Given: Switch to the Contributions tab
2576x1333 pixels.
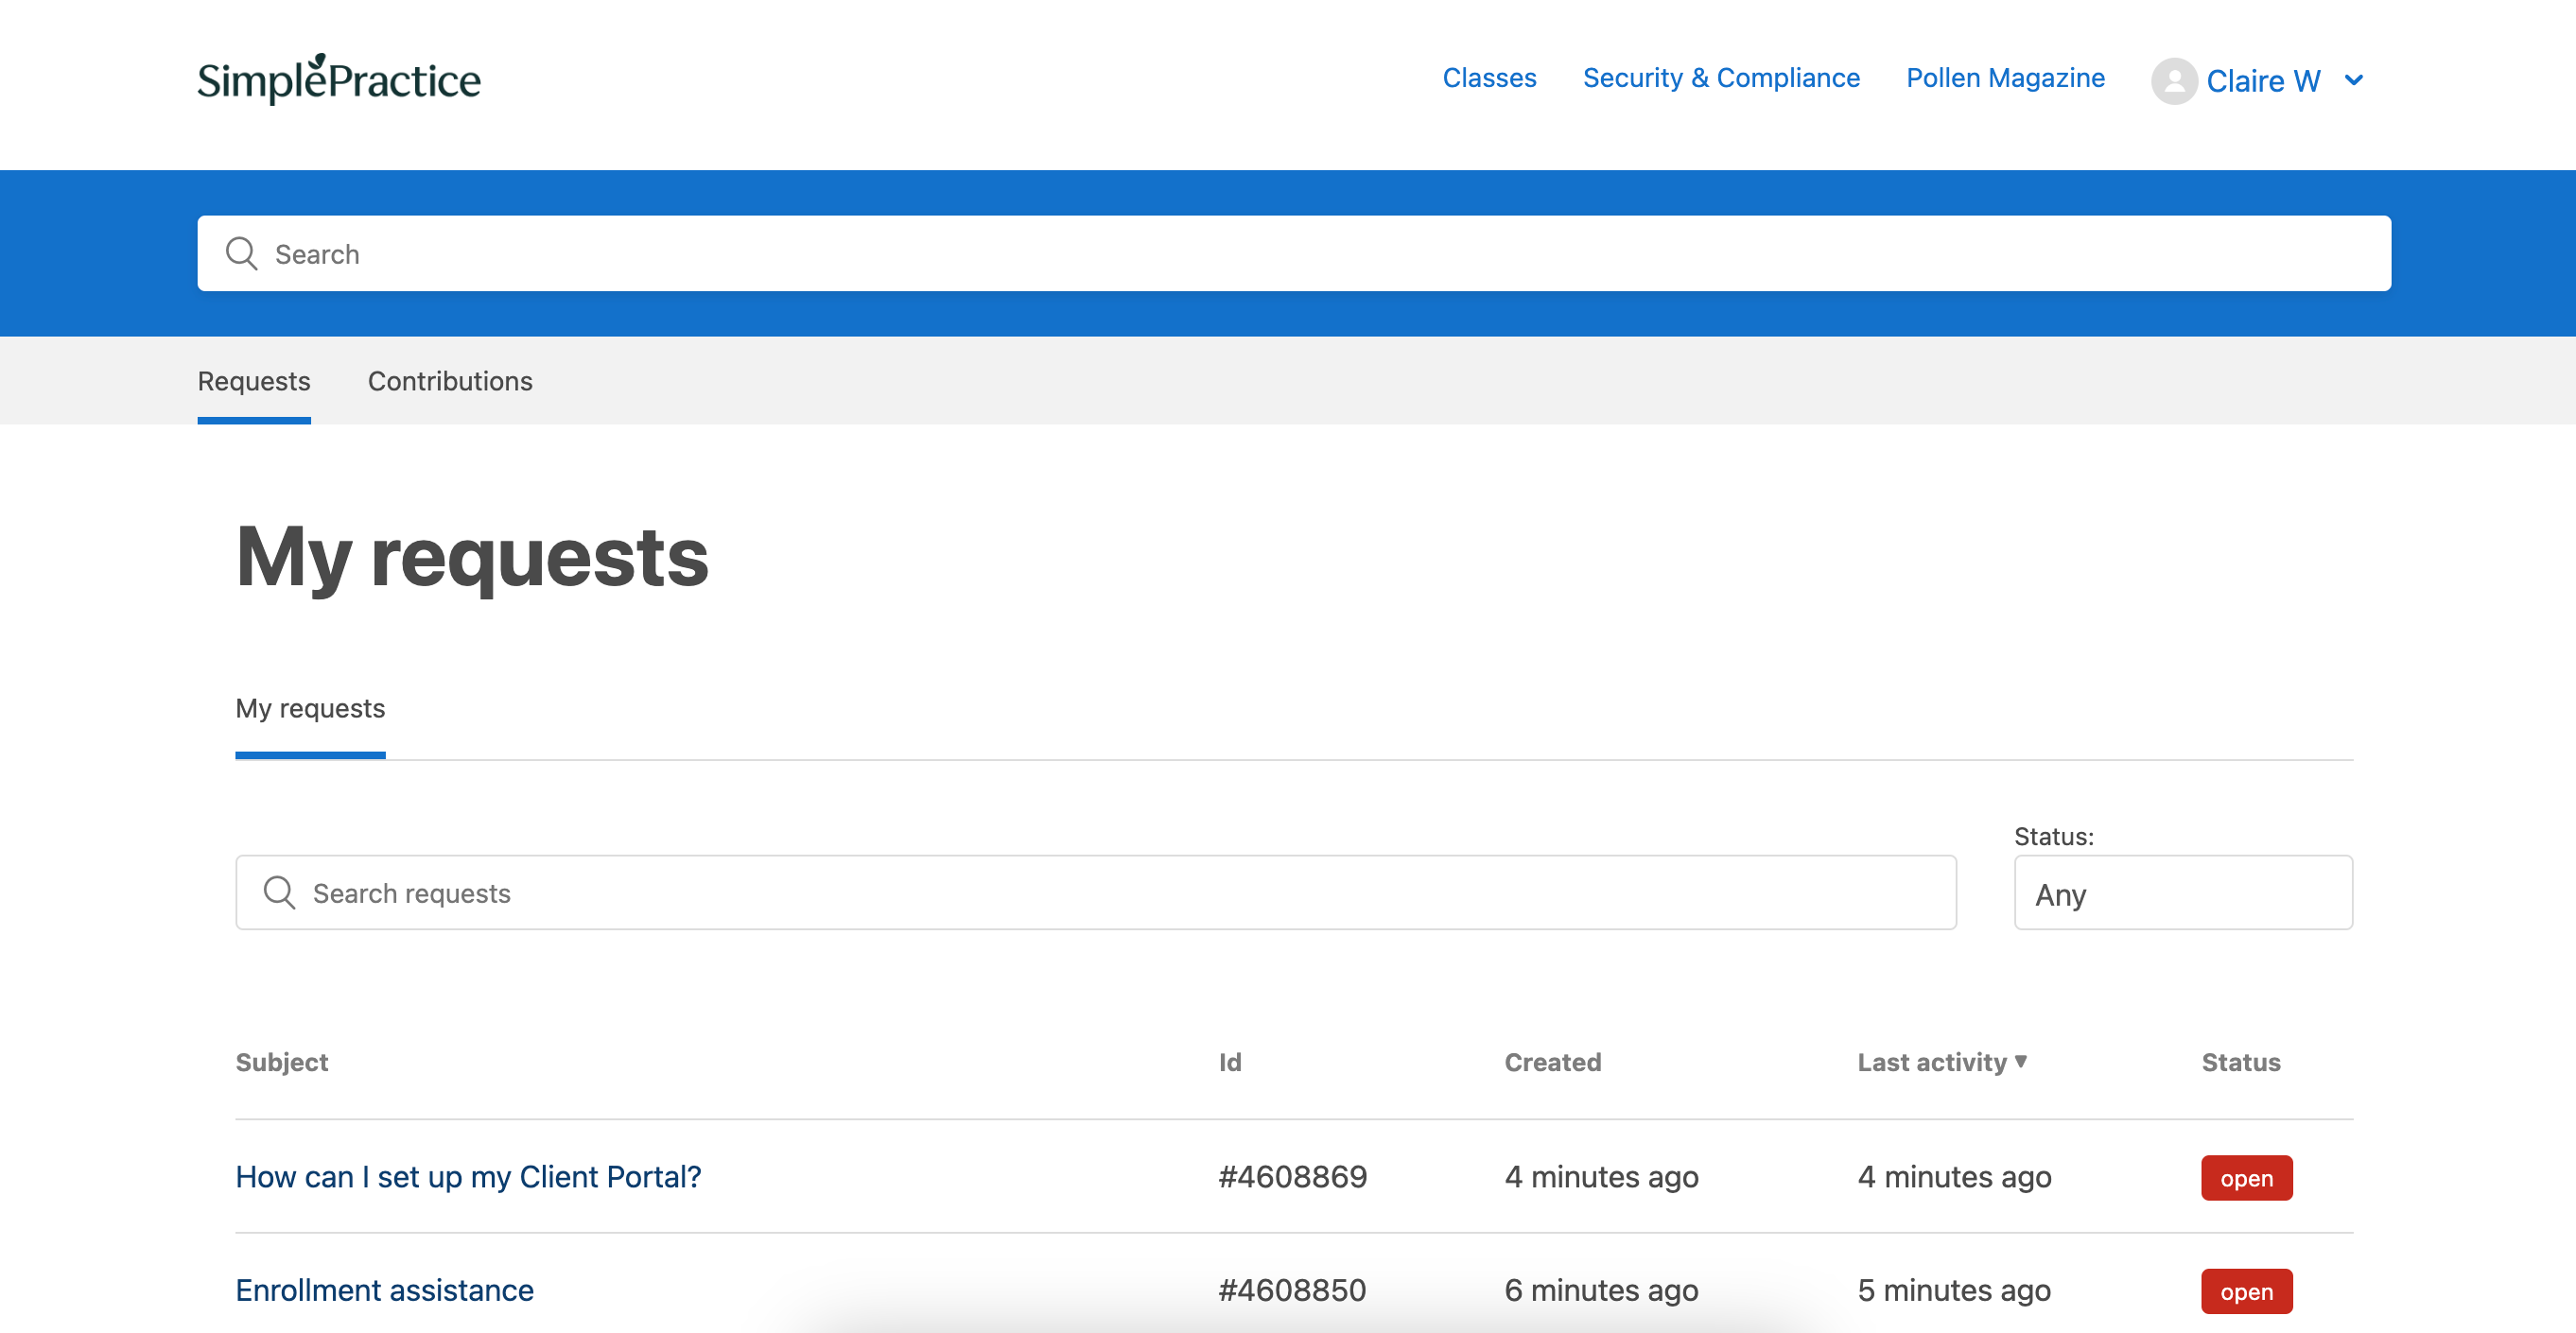Looking at the screenshot, I should (x=450, y=381).
